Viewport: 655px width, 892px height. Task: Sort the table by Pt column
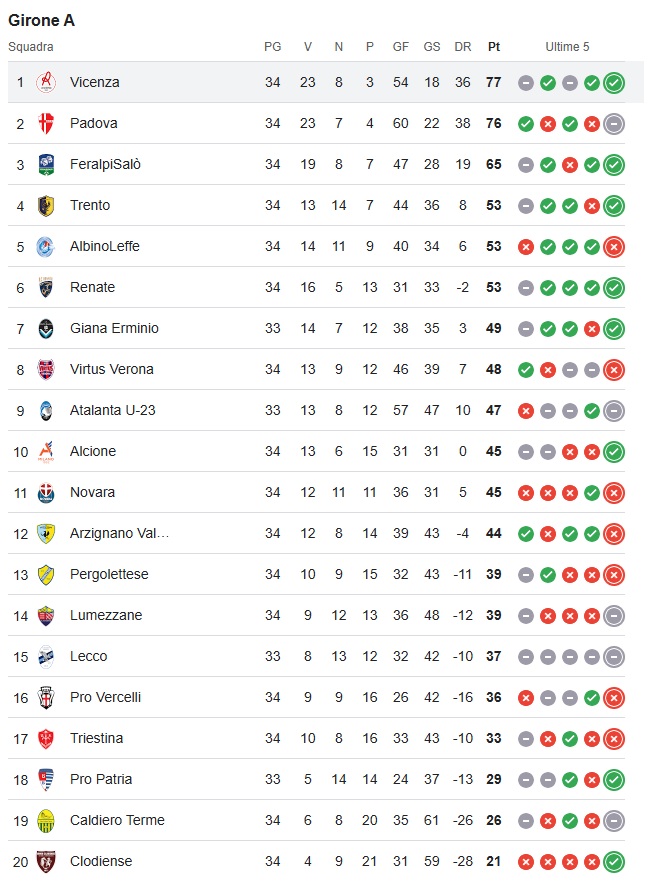coord(494,47)
